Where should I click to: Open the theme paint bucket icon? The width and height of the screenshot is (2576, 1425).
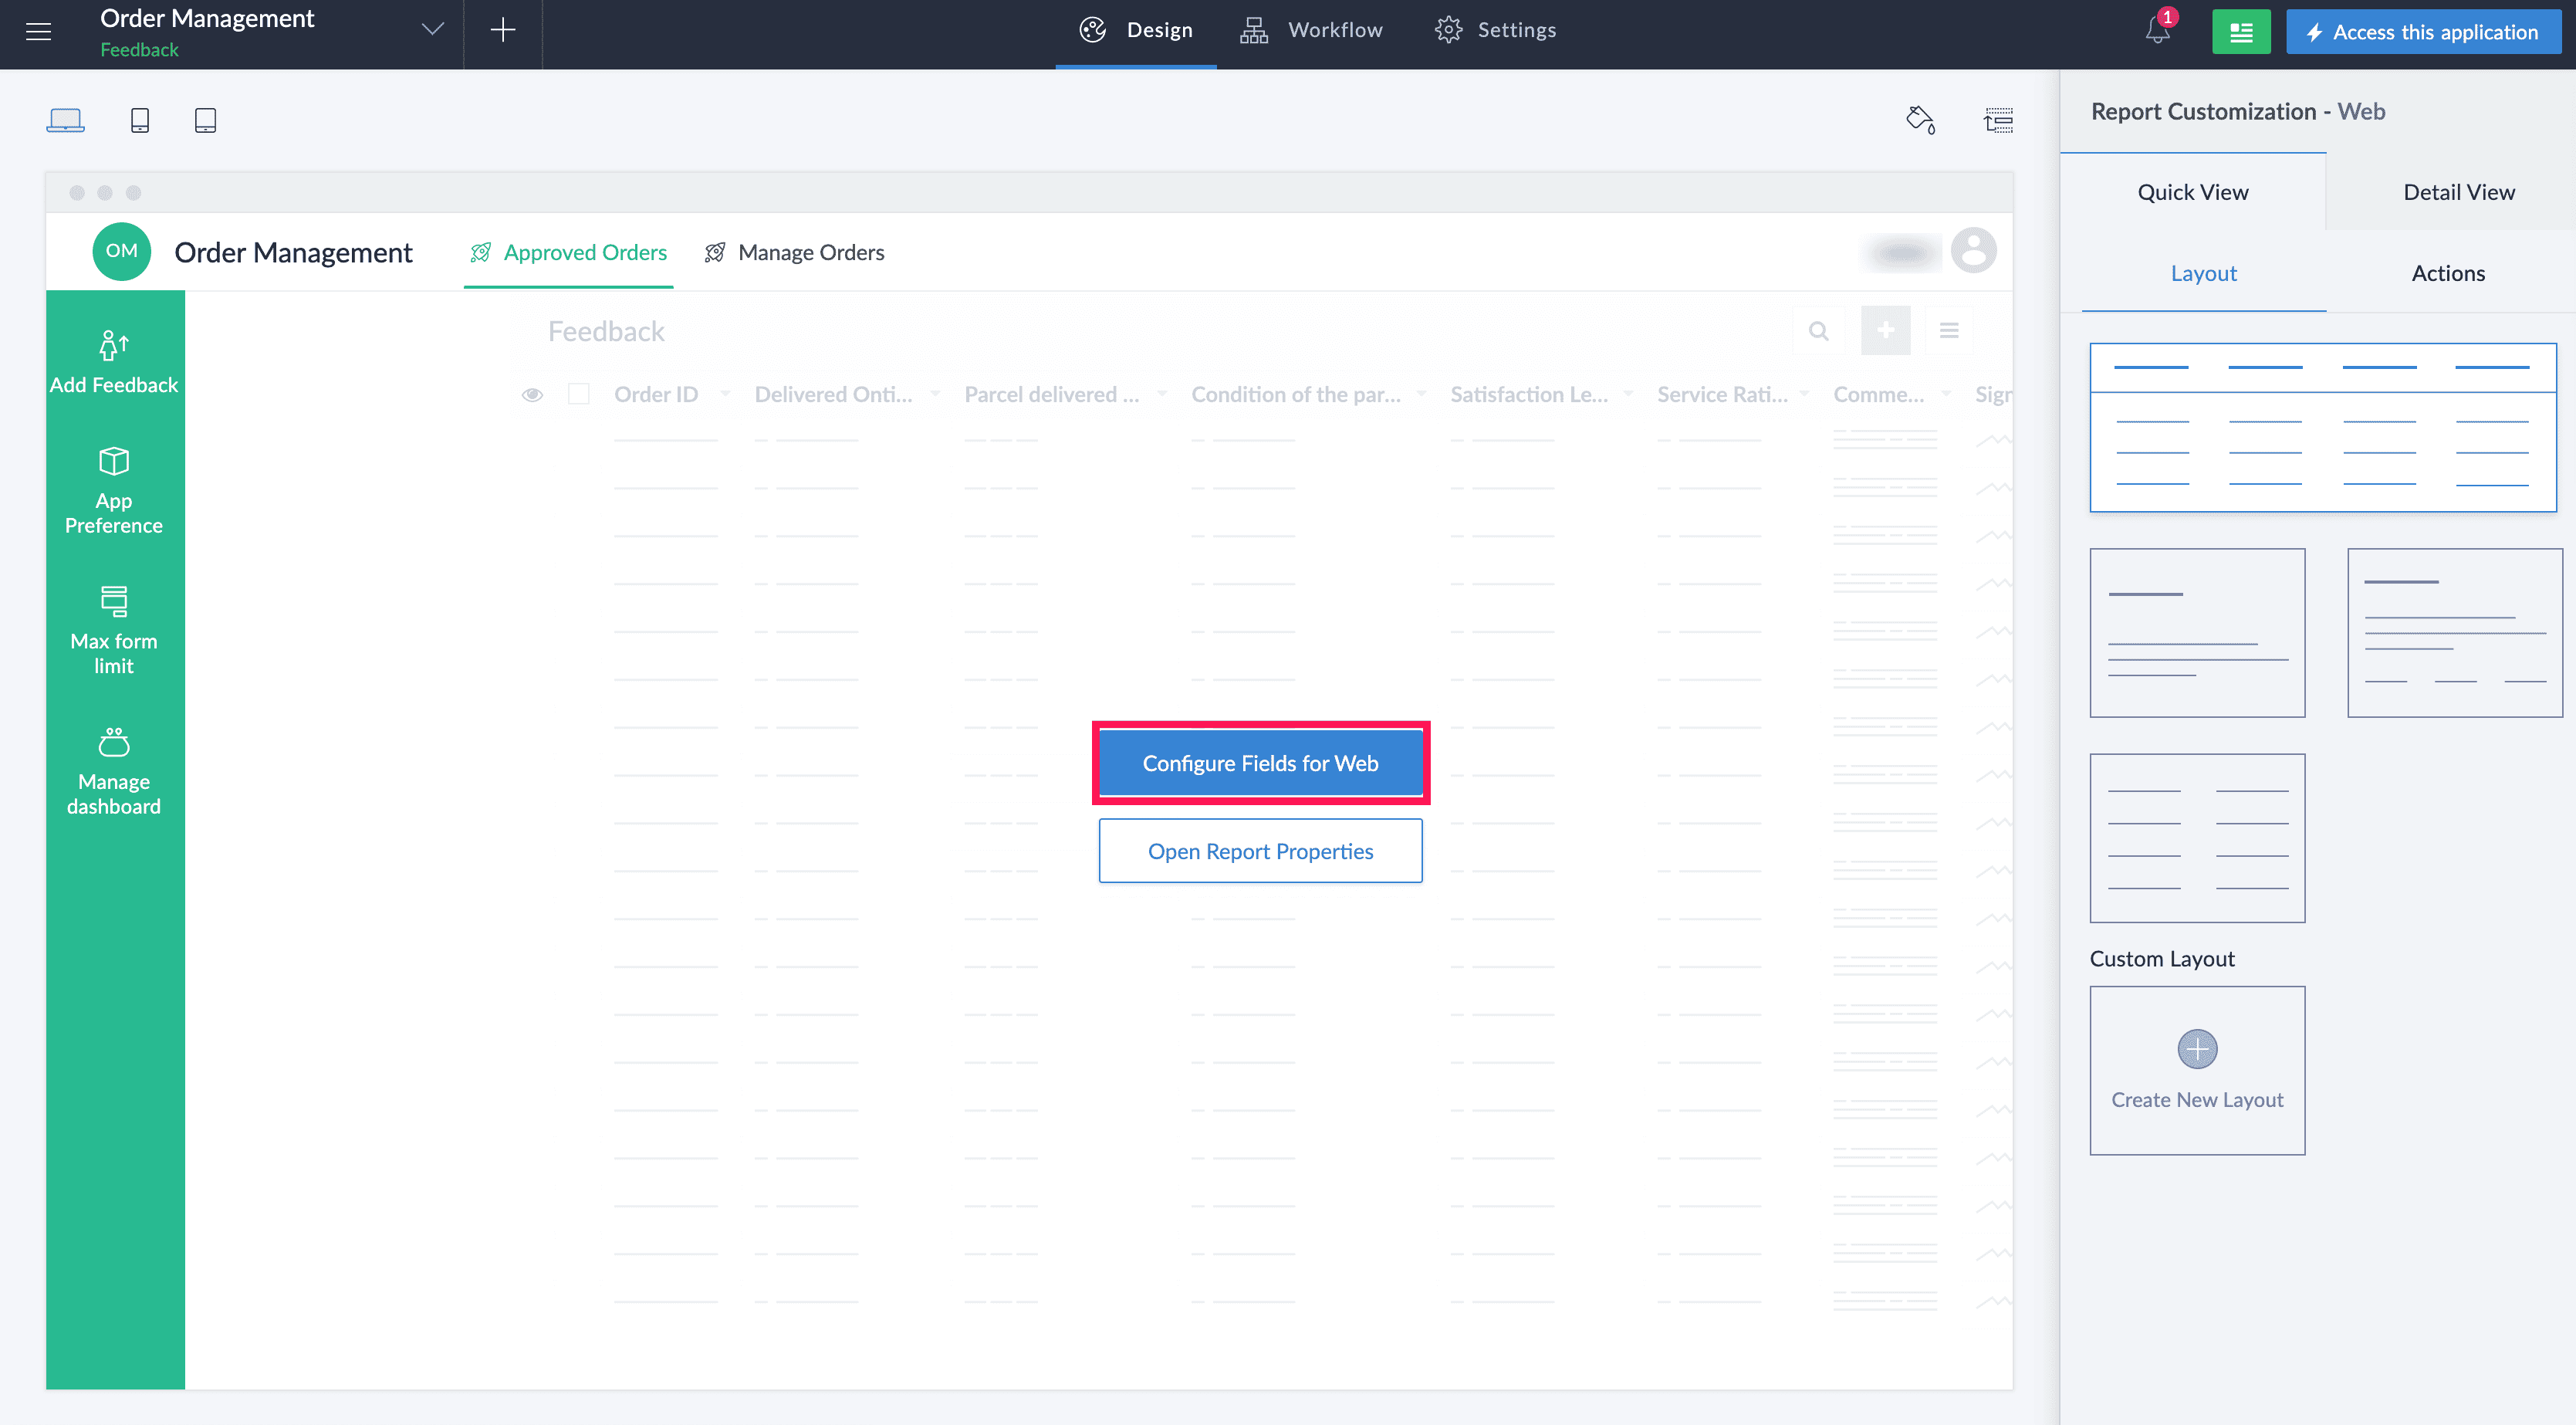click(x=1919, y=121)
